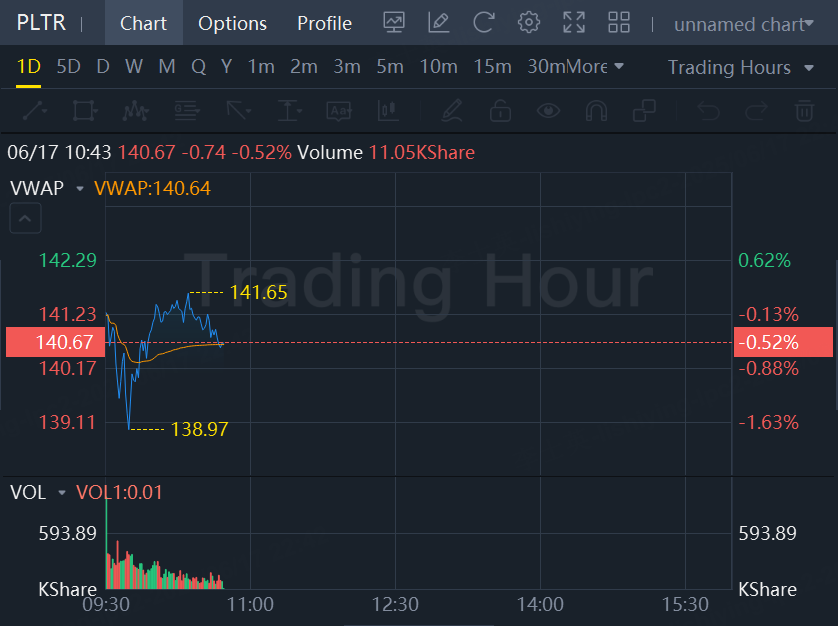Expand the unnamed chart dropdown
Viewport: 838px width, 626px height.
(743, 24)
